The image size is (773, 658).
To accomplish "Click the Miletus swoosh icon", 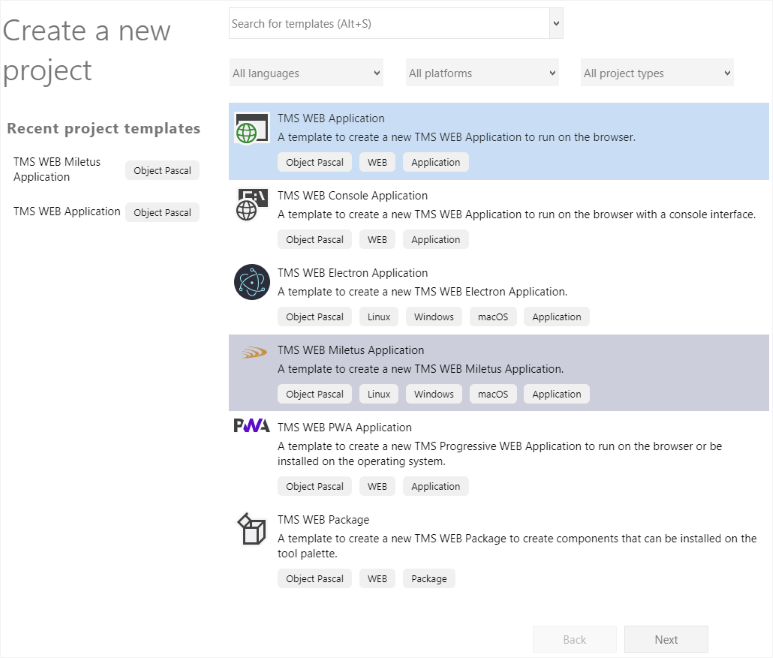I will pos(254,352).
